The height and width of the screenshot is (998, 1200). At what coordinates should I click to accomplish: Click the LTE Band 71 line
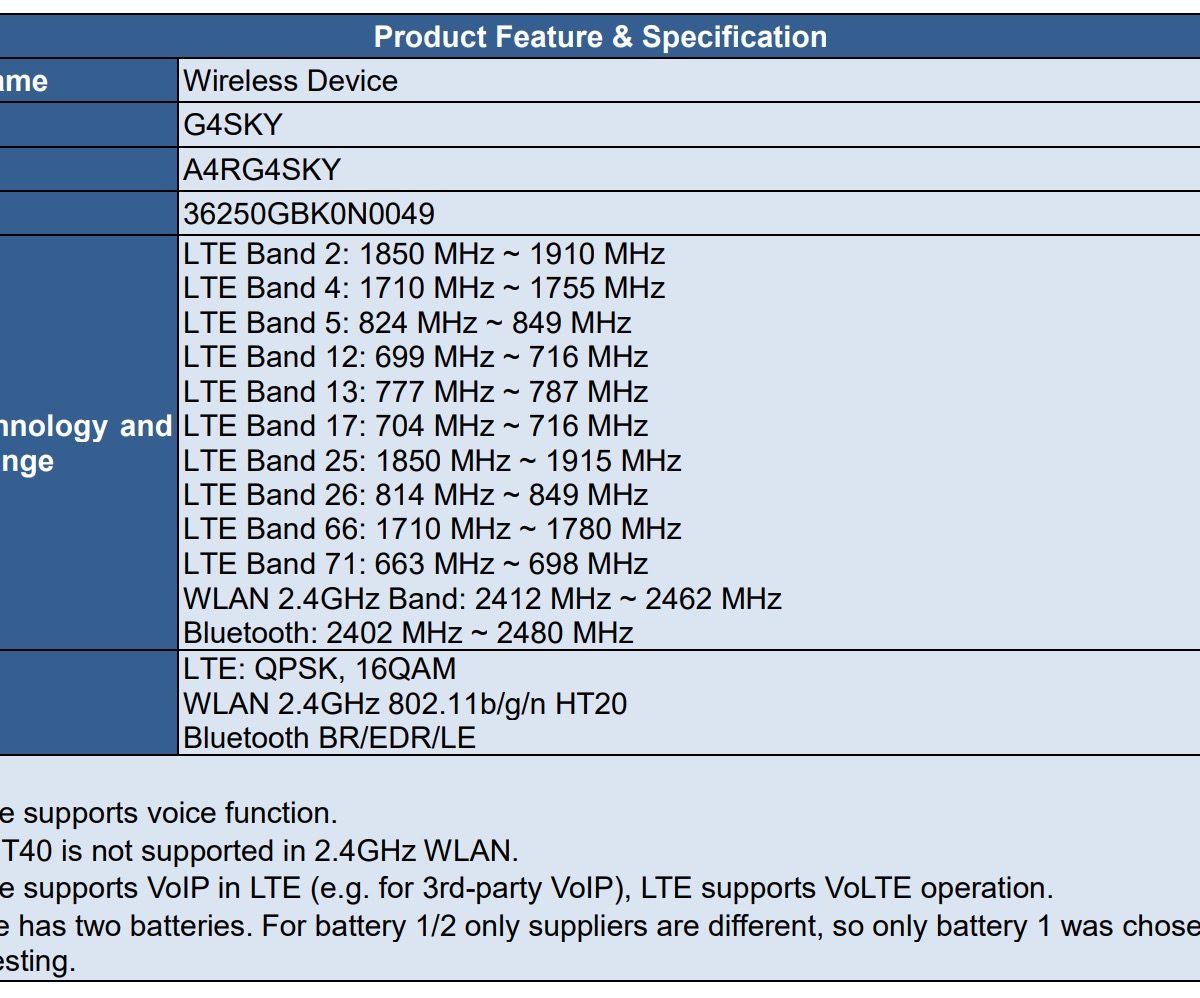point(416,564)
